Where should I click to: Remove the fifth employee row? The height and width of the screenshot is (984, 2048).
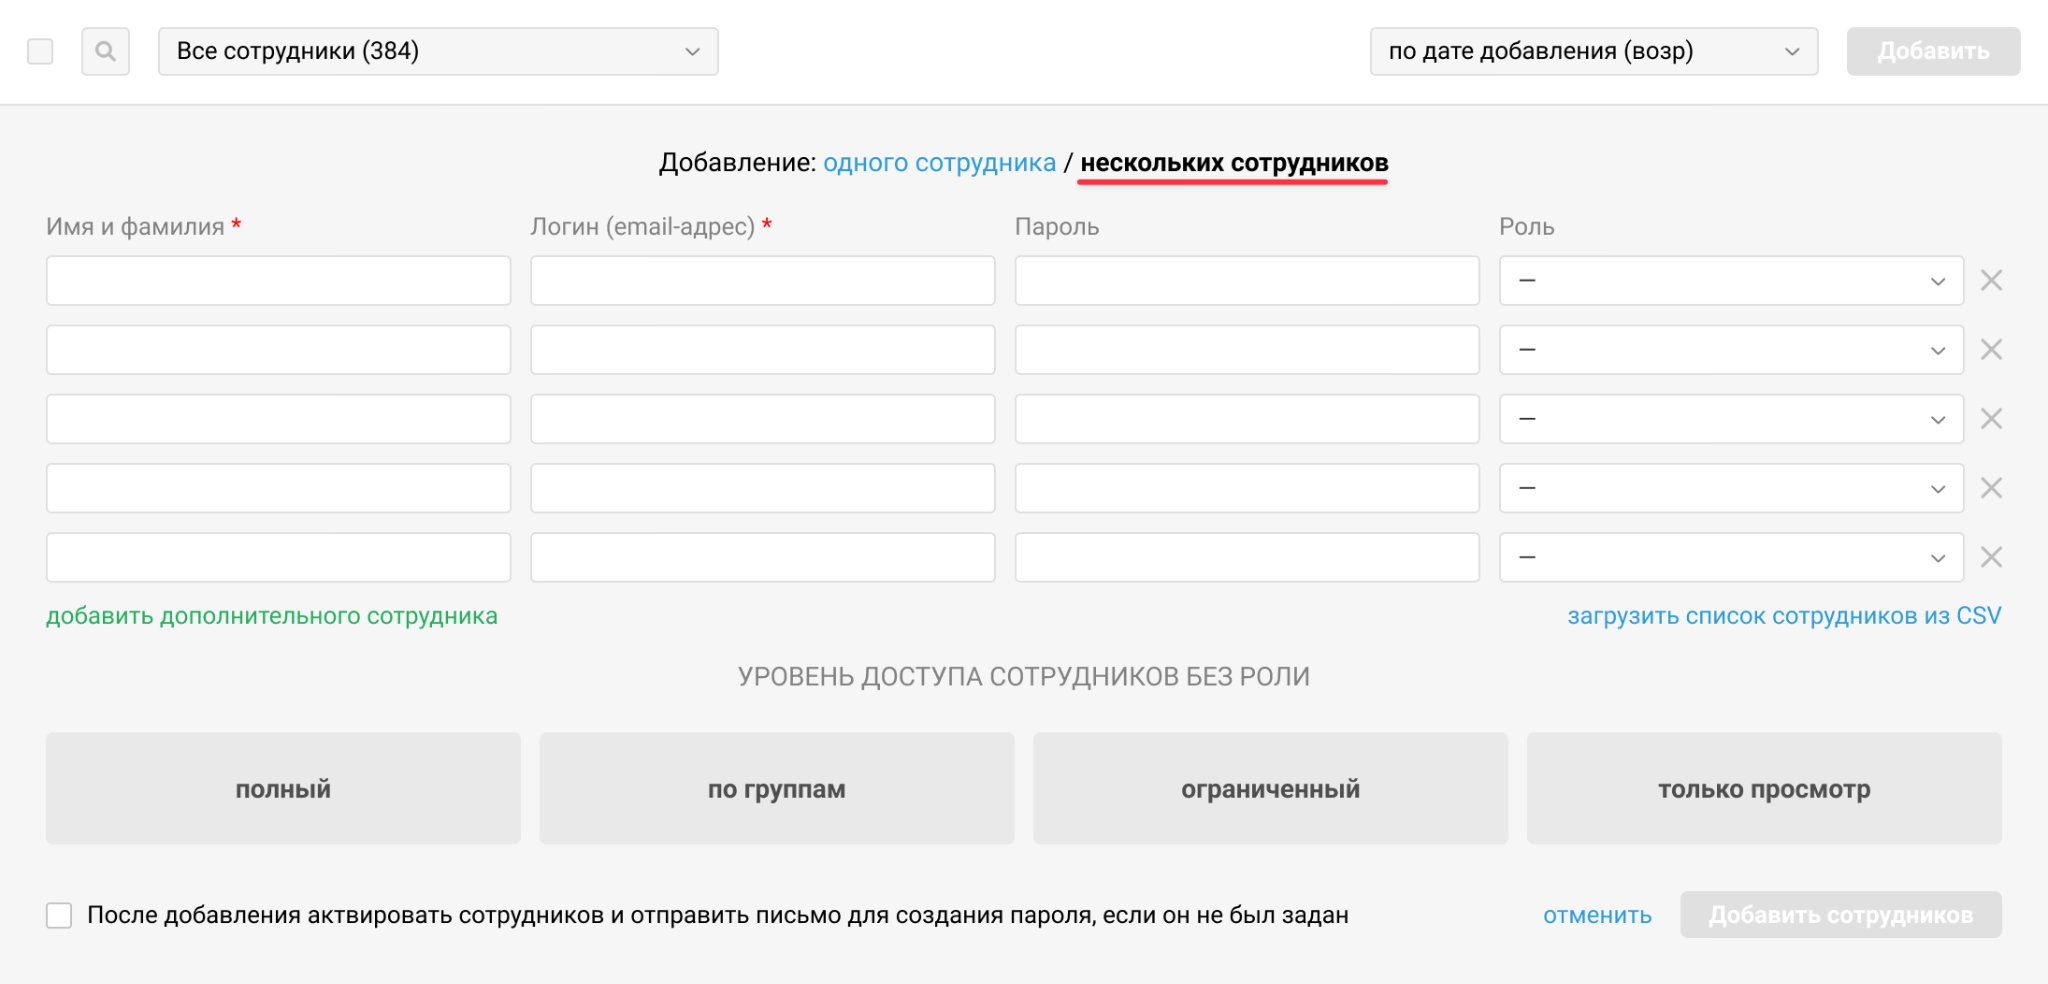(1991, 557)
